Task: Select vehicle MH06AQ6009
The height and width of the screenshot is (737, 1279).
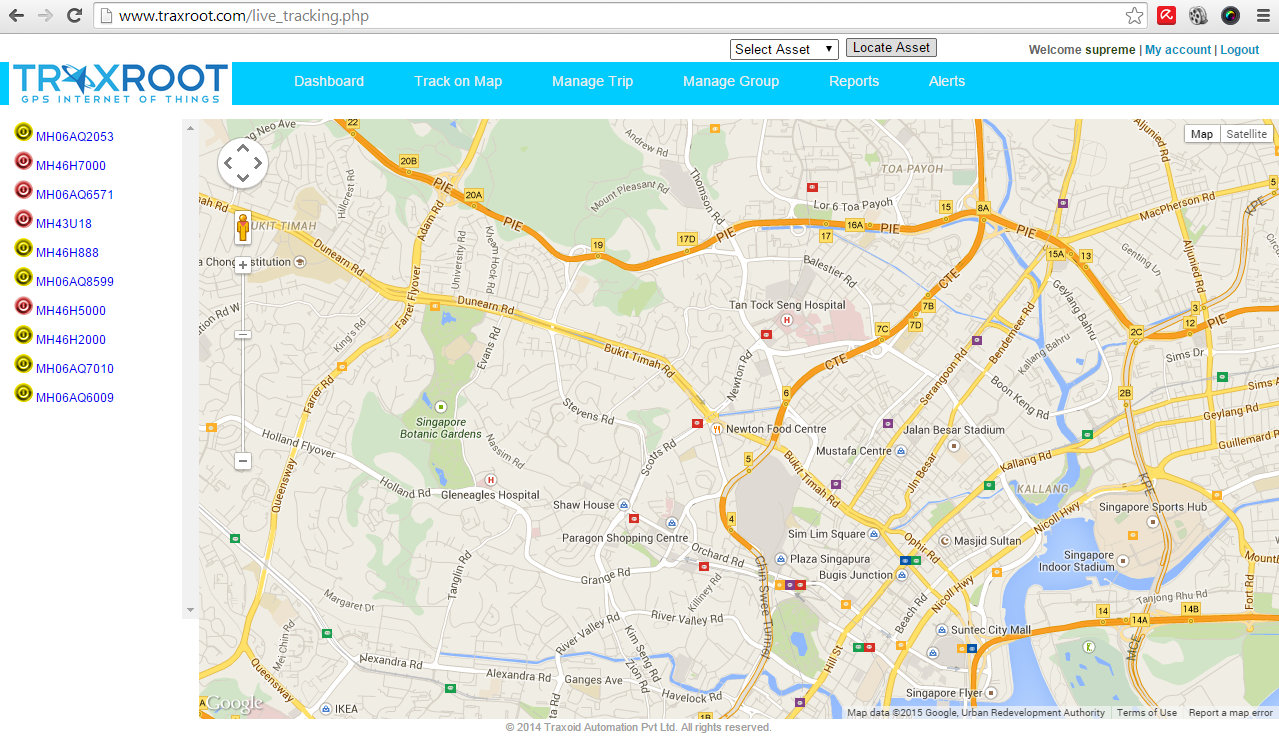Action: pyautogui.click(x=75, y=398)
